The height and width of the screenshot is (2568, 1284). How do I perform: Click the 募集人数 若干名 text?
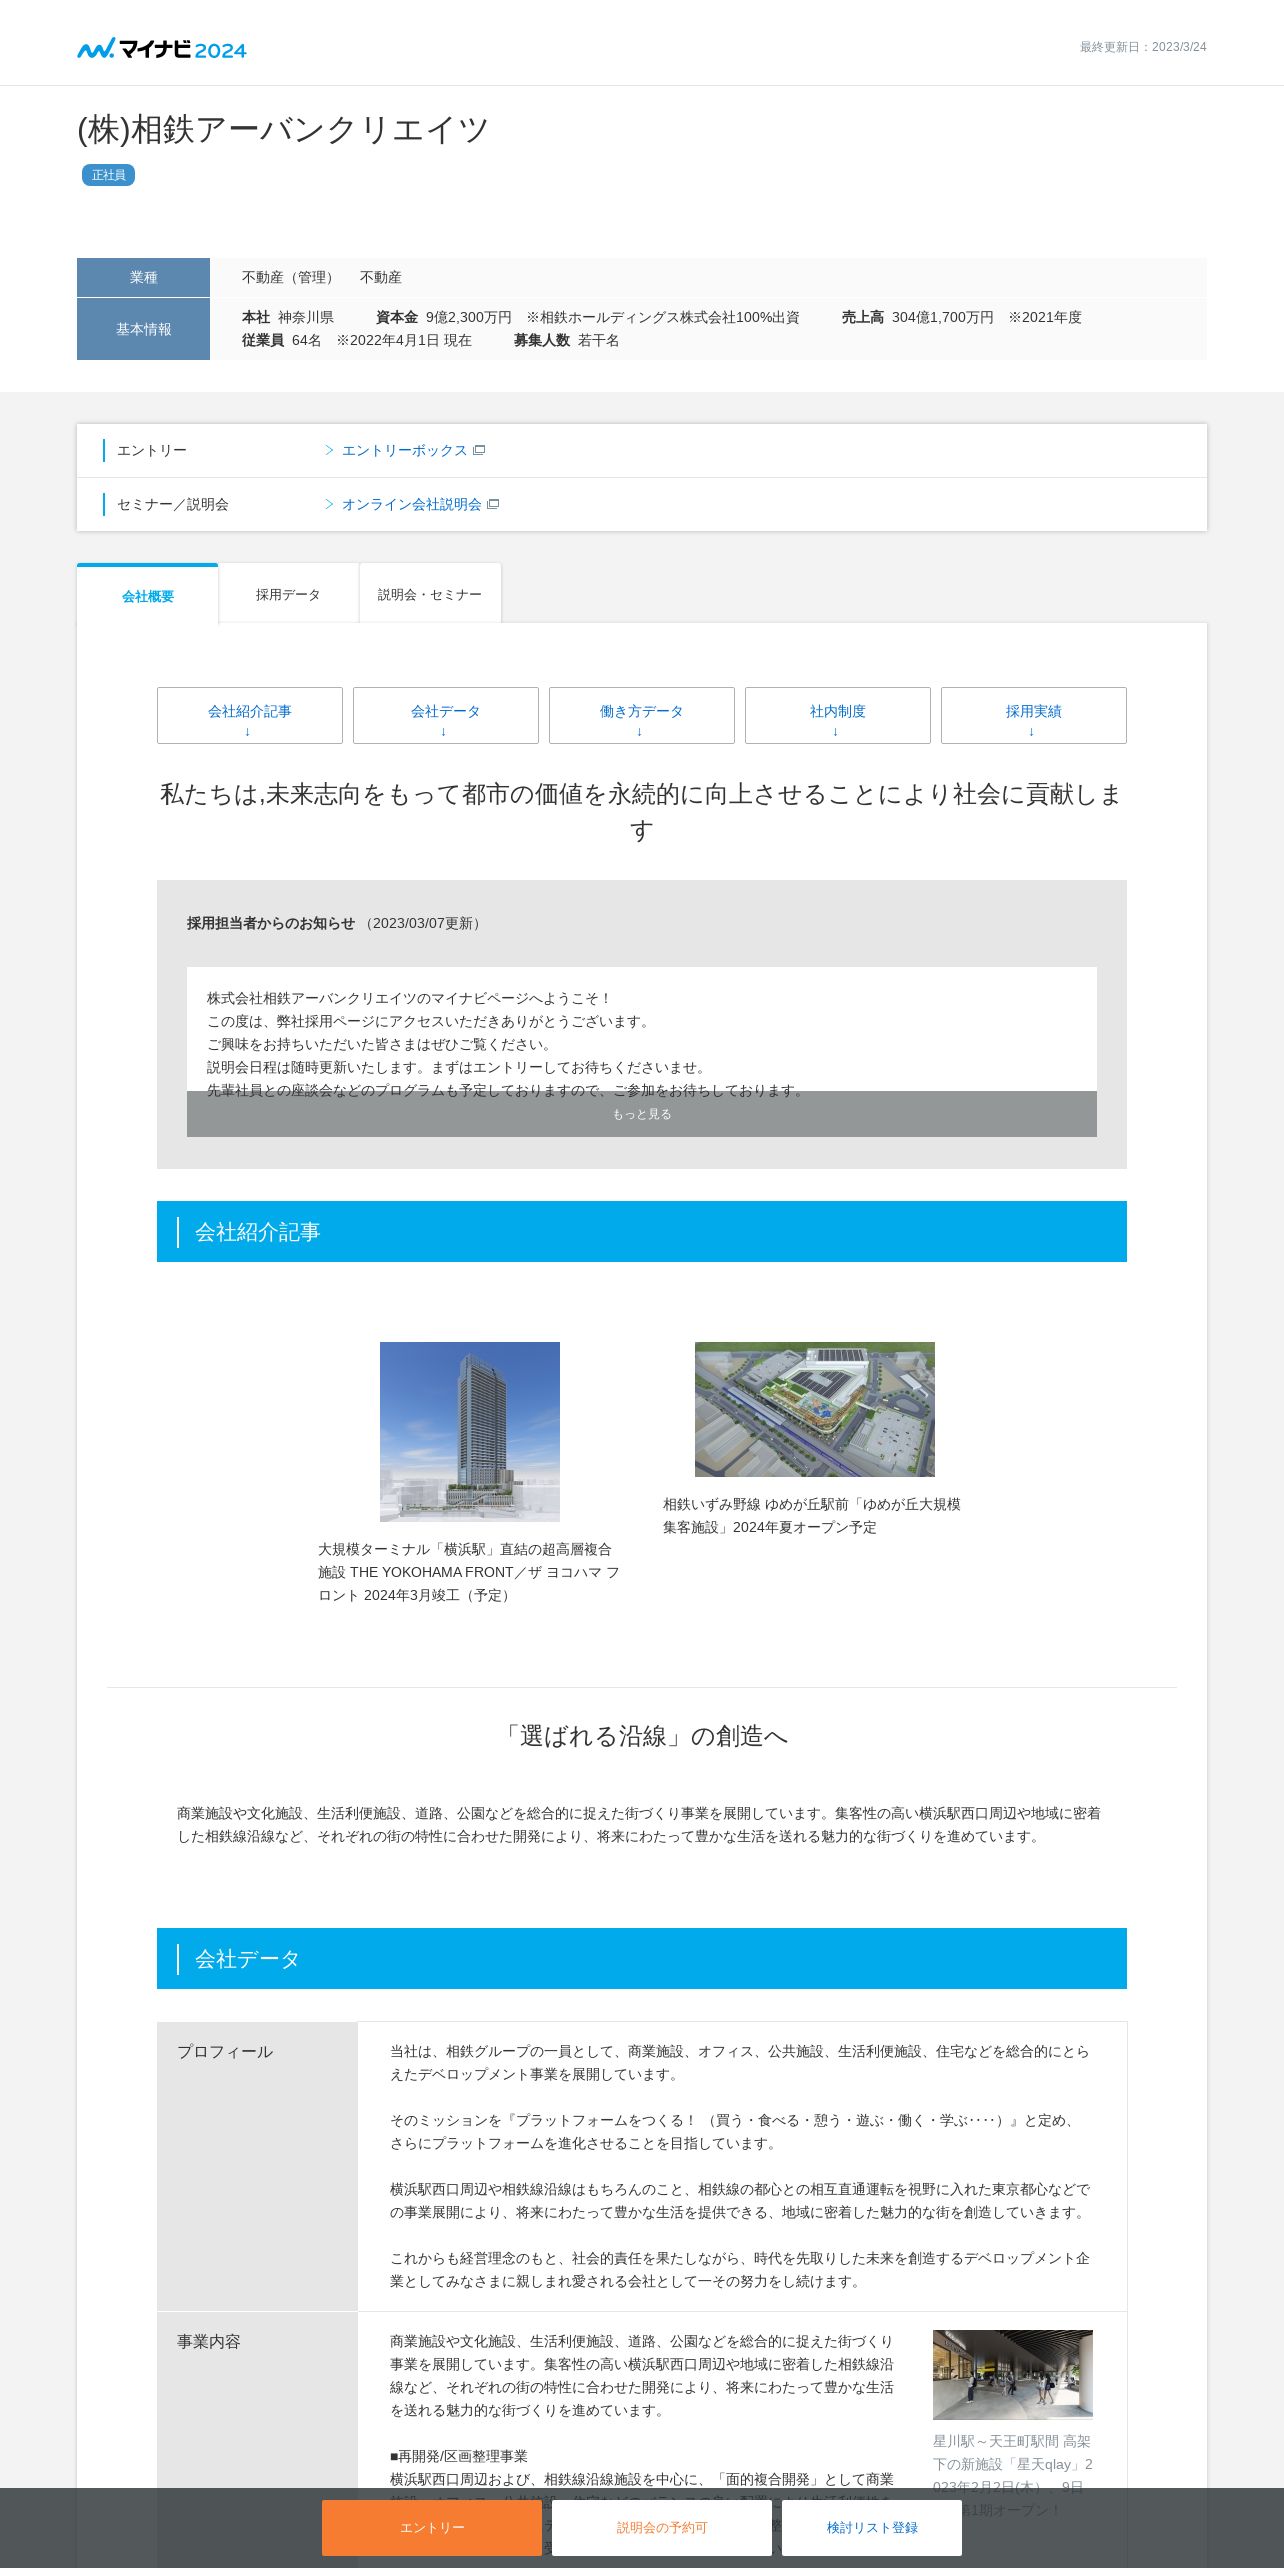click(567, 340)
